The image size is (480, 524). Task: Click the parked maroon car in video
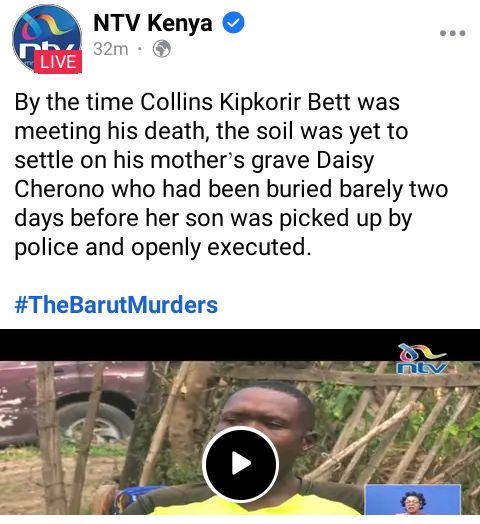(72, 403)
